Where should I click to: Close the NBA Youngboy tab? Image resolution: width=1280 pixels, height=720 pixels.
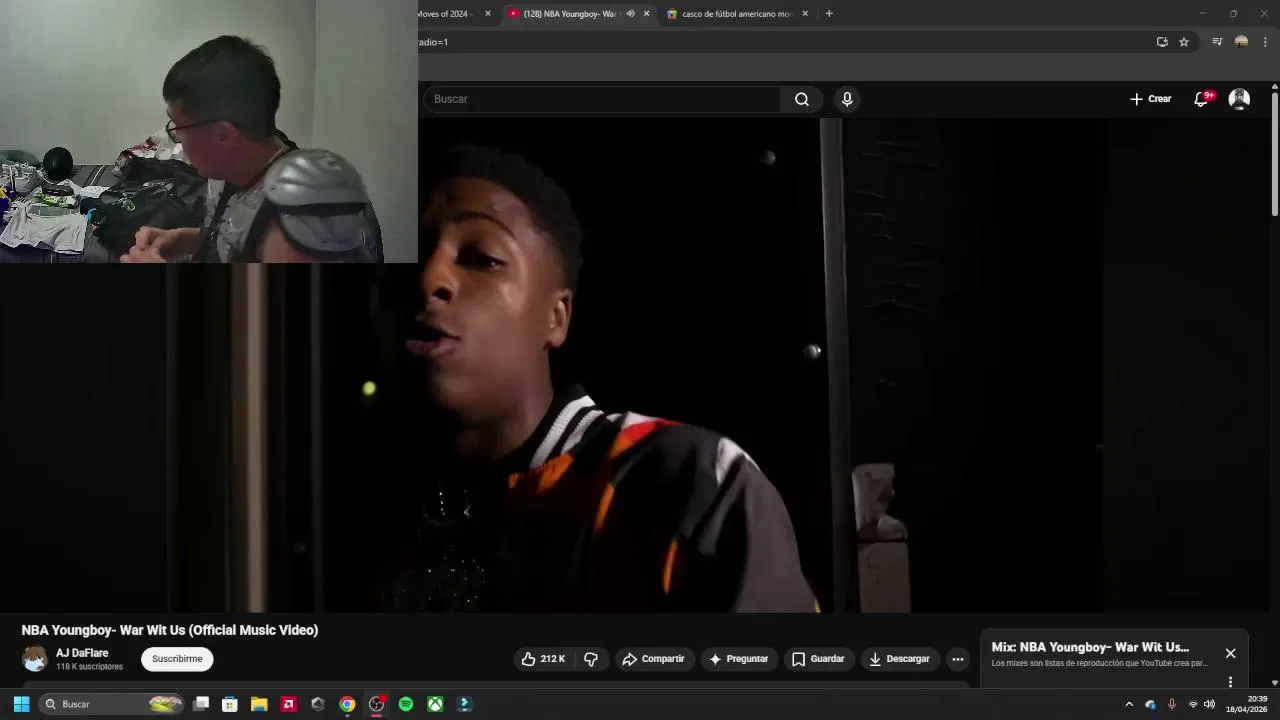pos(647,14)
